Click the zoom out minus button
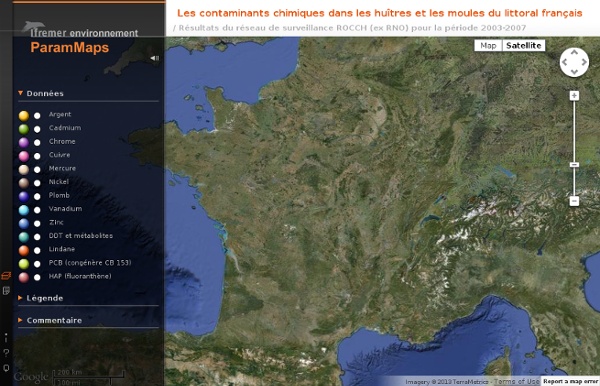 574,201
